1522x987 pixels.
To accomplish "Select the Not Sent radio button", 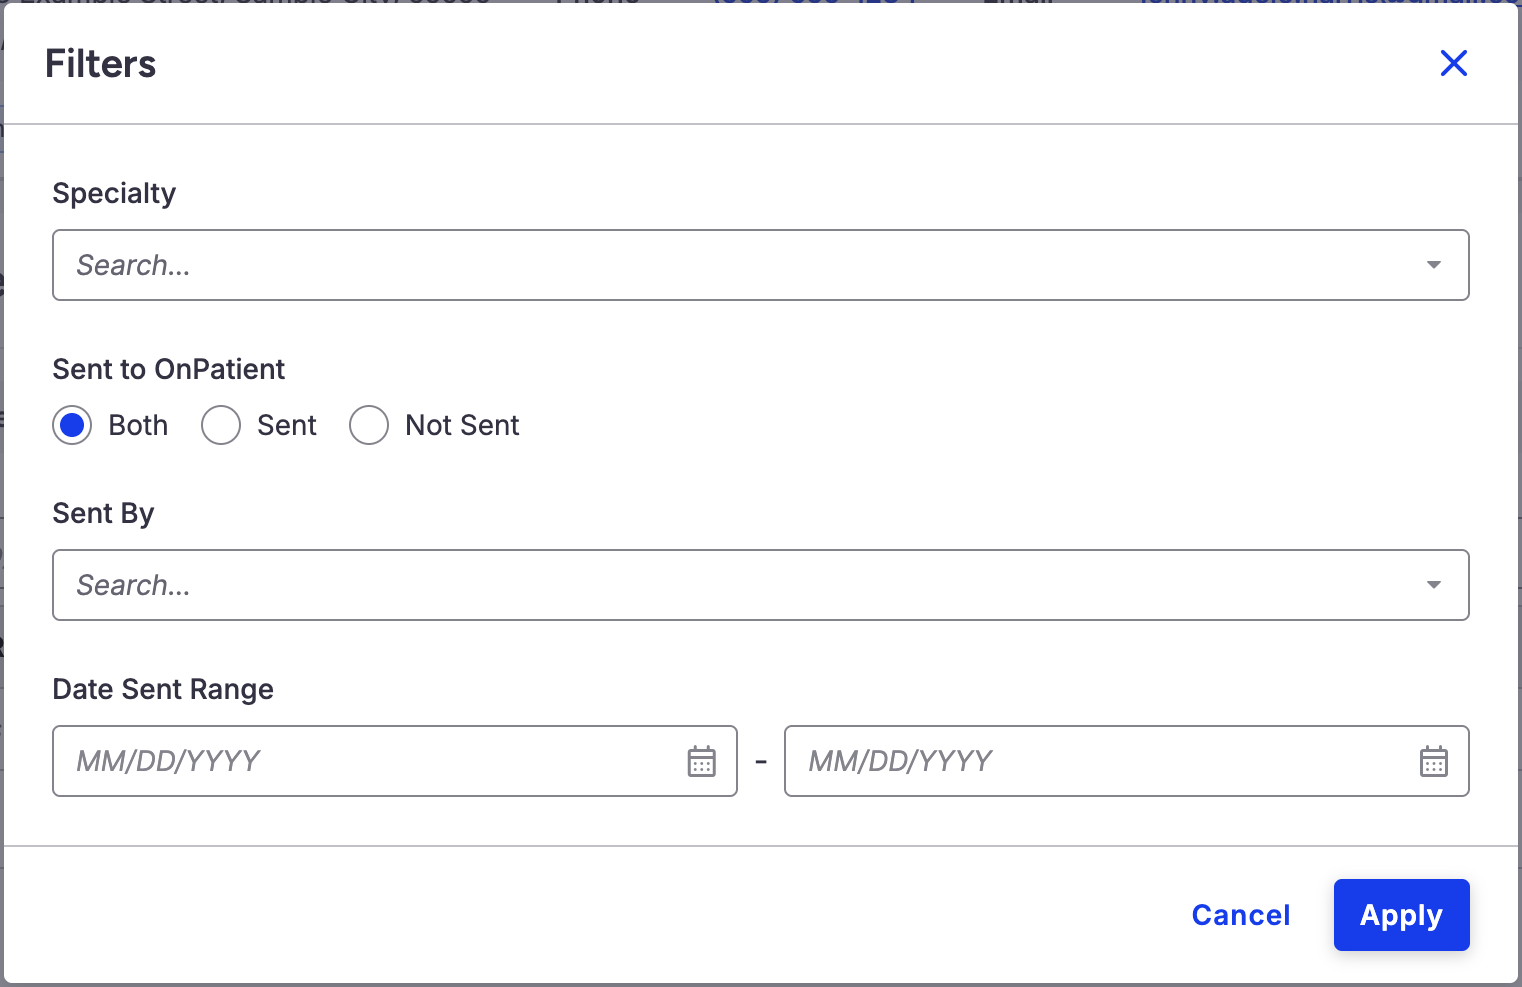I will click(369, 425).
